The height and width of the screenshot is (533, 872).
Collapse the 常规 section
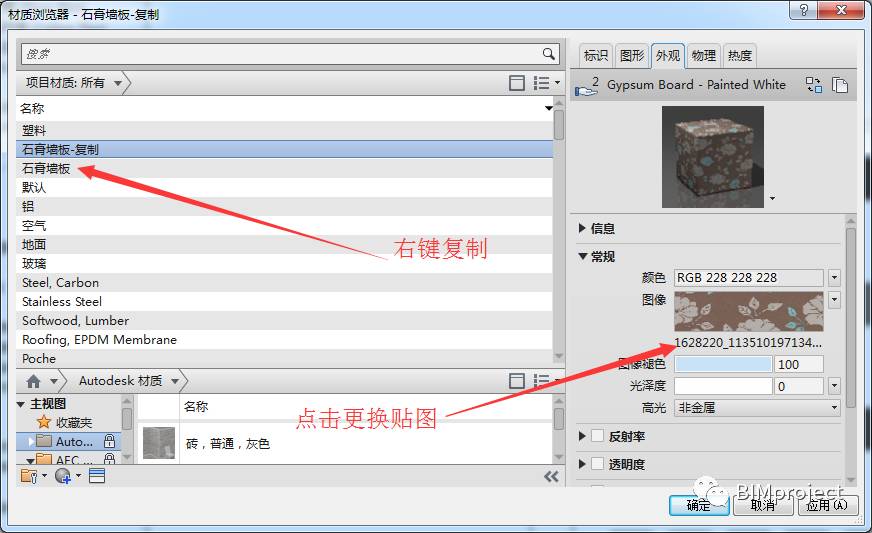(582, 256)
